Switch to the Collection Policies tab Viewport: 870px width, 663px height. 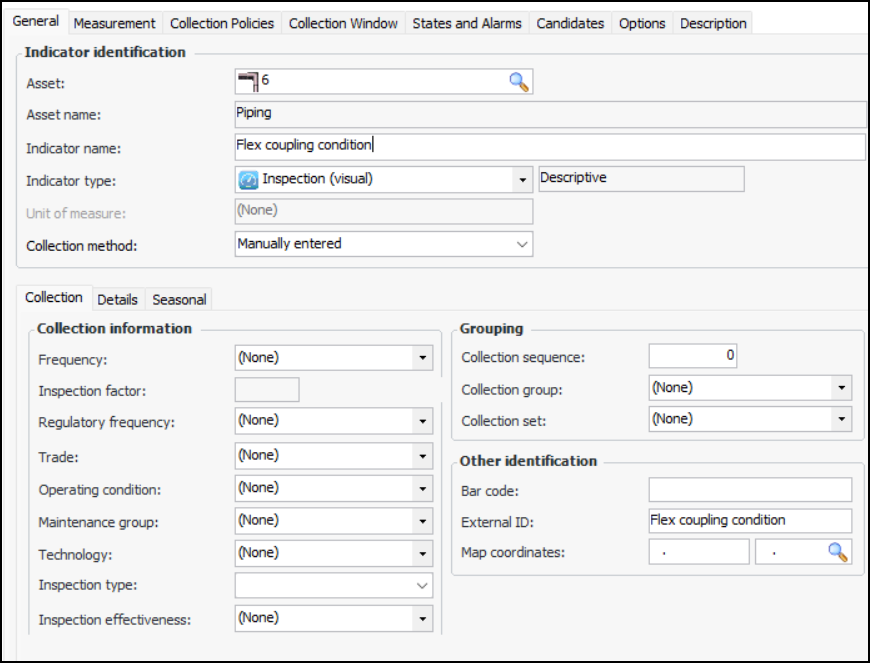point(222,23)
